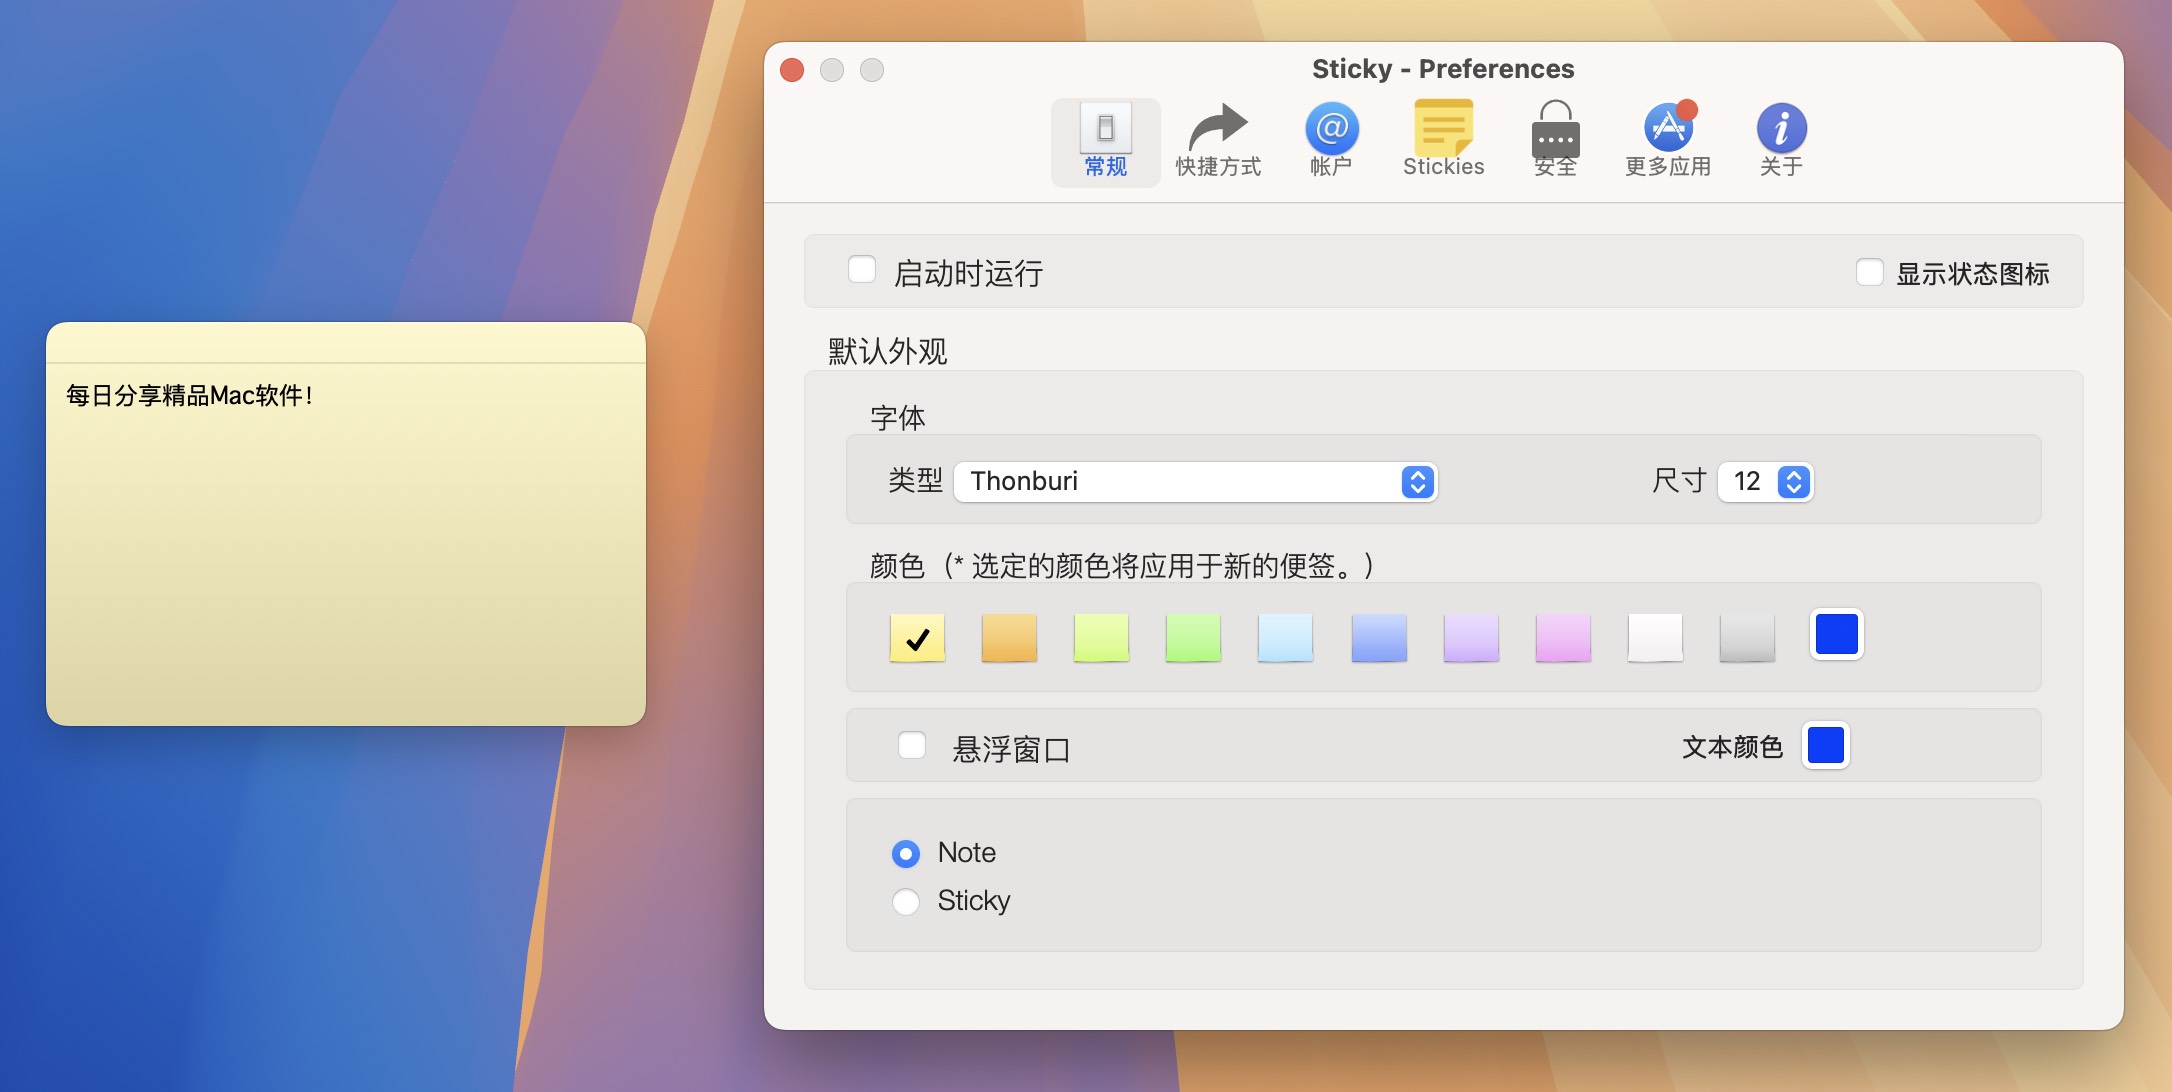Open the blue color picker swatch
Screen dimensions: 2172x1092
click(x=1836, y=633)
